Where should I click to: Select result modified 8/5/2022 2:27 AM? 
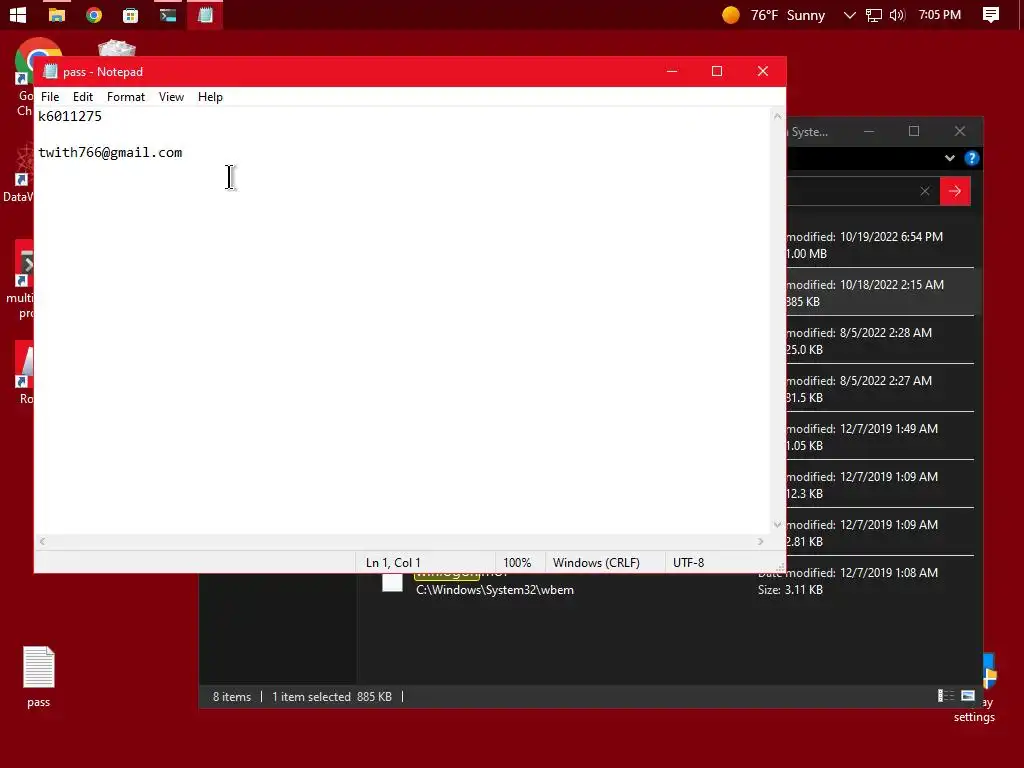click(880, 389)
